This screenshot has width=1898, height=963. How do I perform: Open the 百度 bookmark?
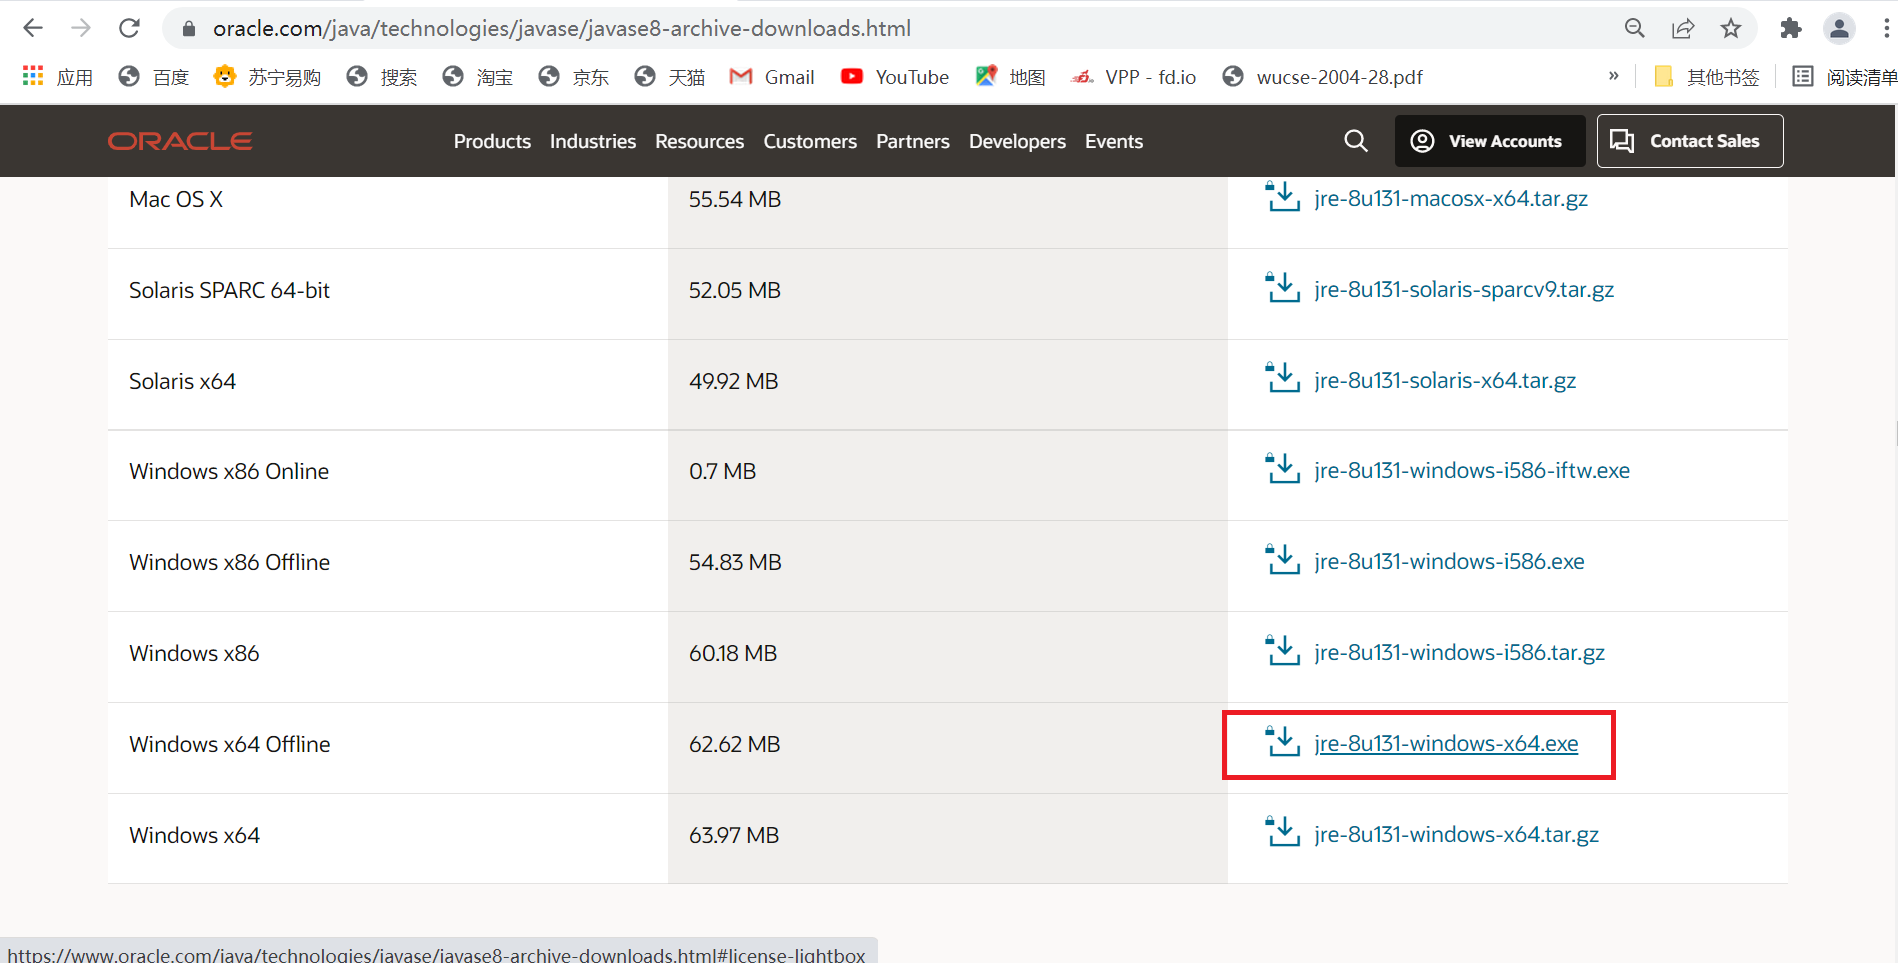click(154, 77)
